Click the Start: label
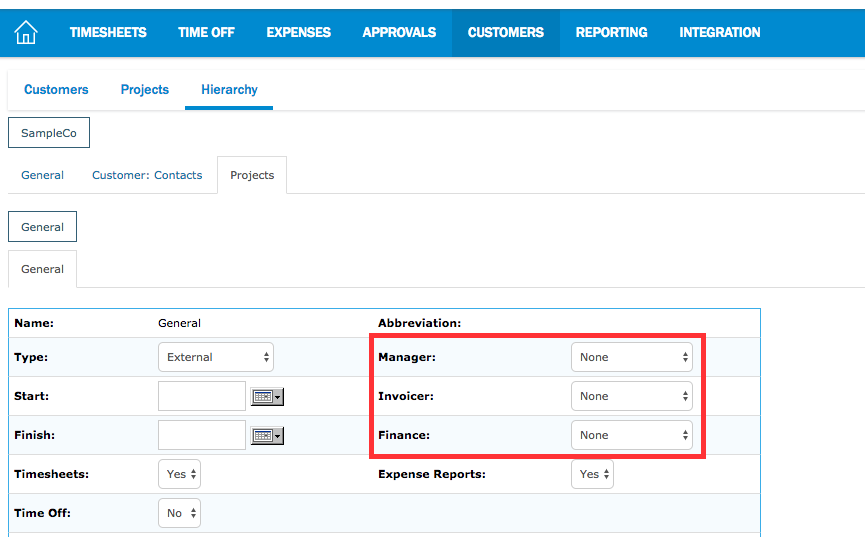 [31, 396]
